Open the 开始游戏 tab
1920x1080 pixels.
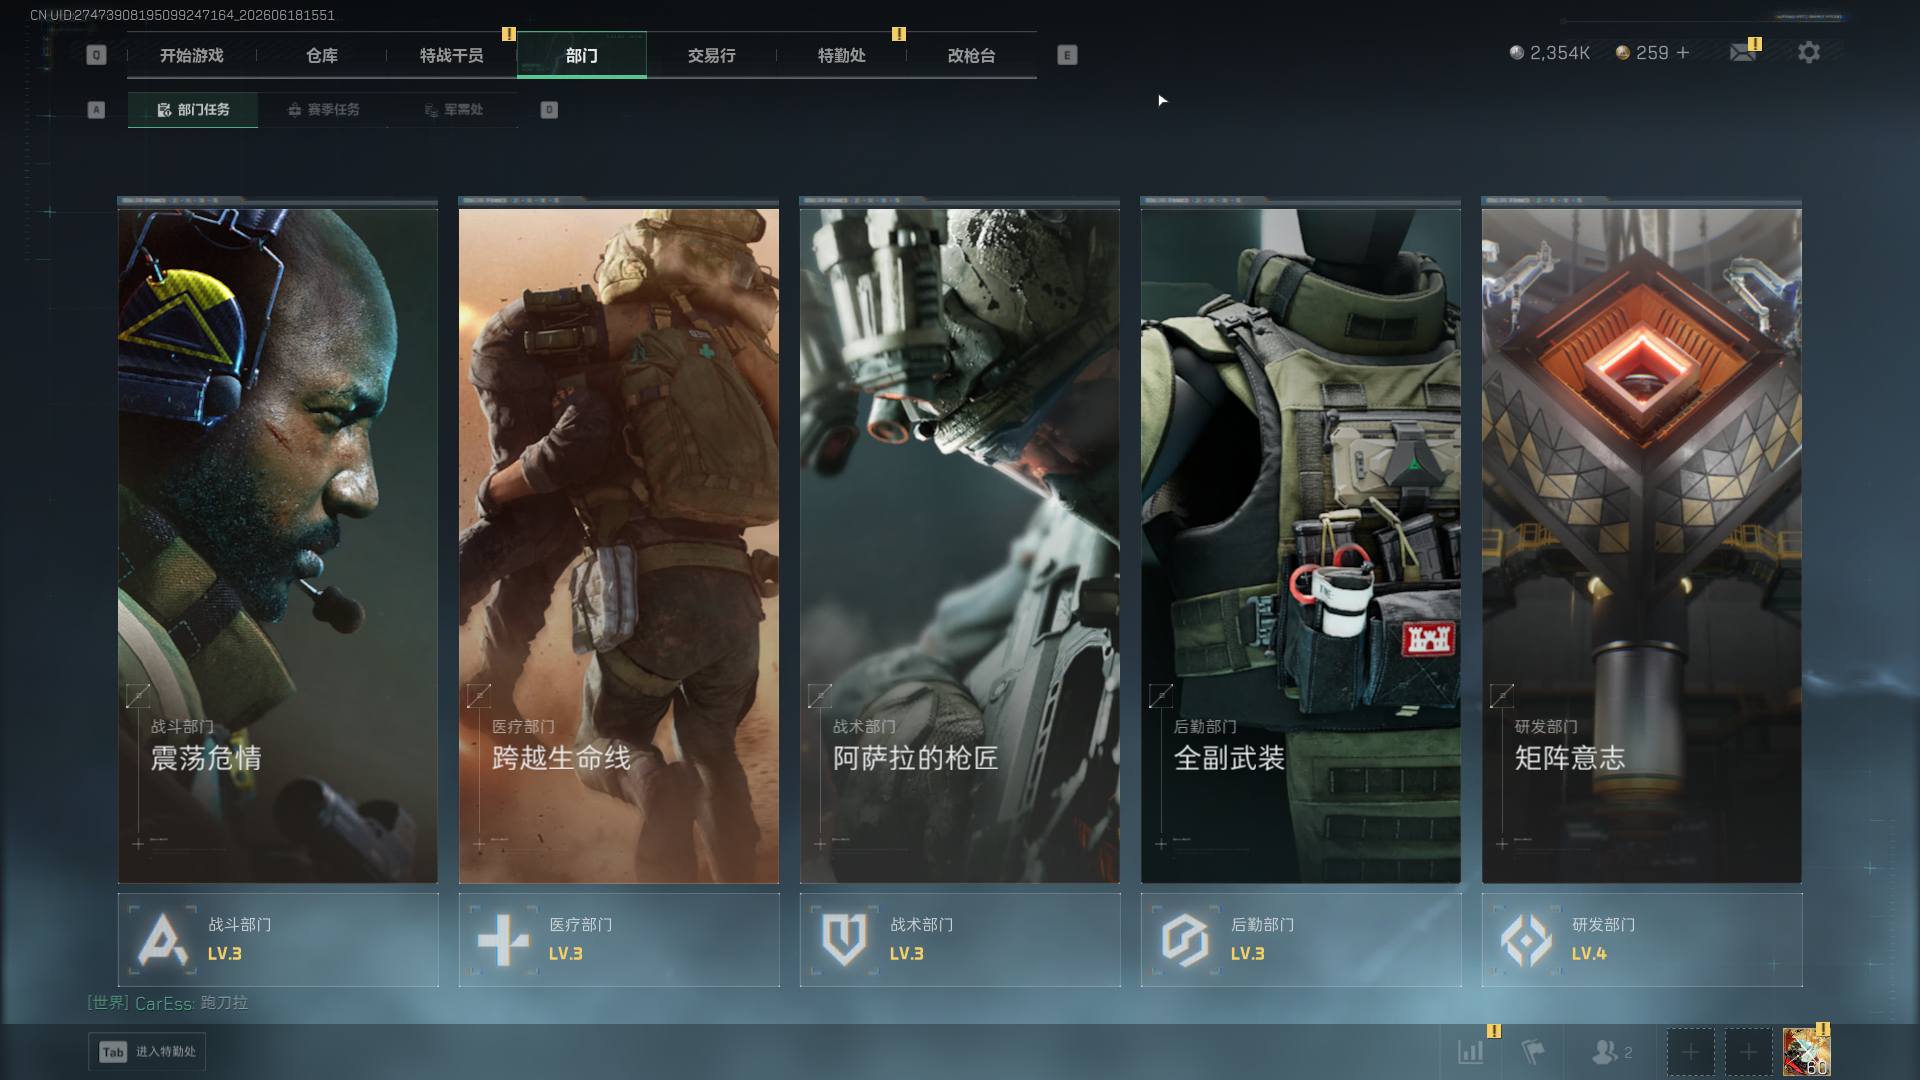click(x=192, y=55)
